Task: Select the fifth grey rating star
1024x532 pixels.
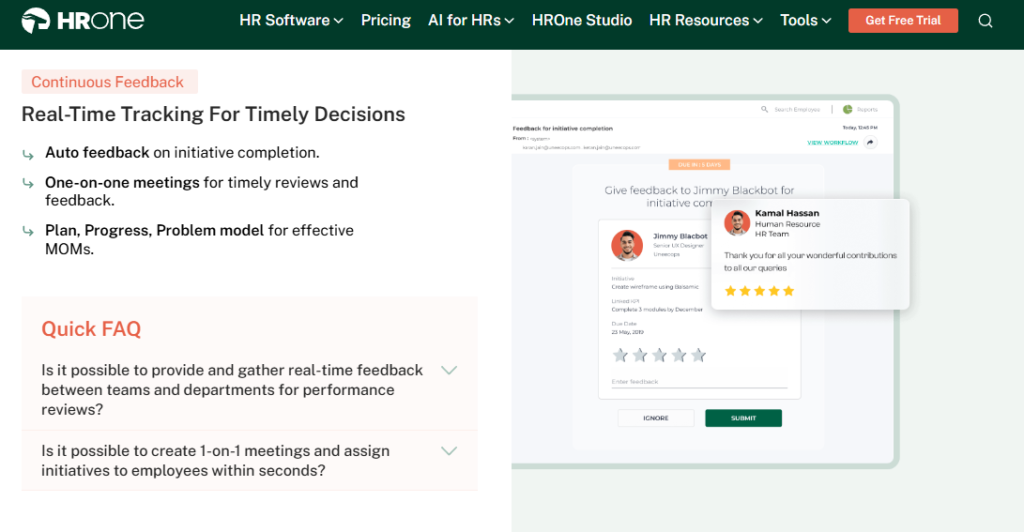Action: [699, 355]
